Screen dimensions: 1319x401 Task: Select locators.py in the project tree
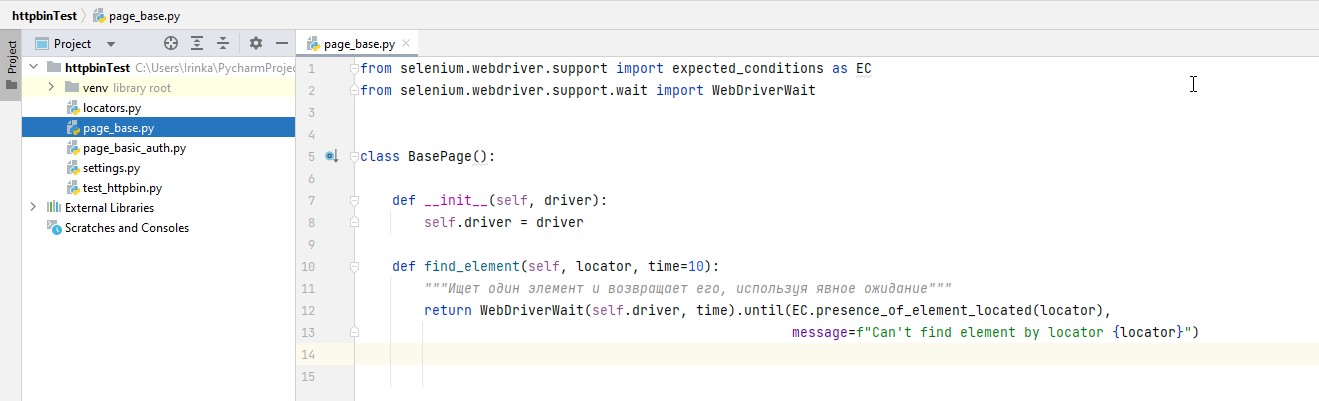(111, 108)
